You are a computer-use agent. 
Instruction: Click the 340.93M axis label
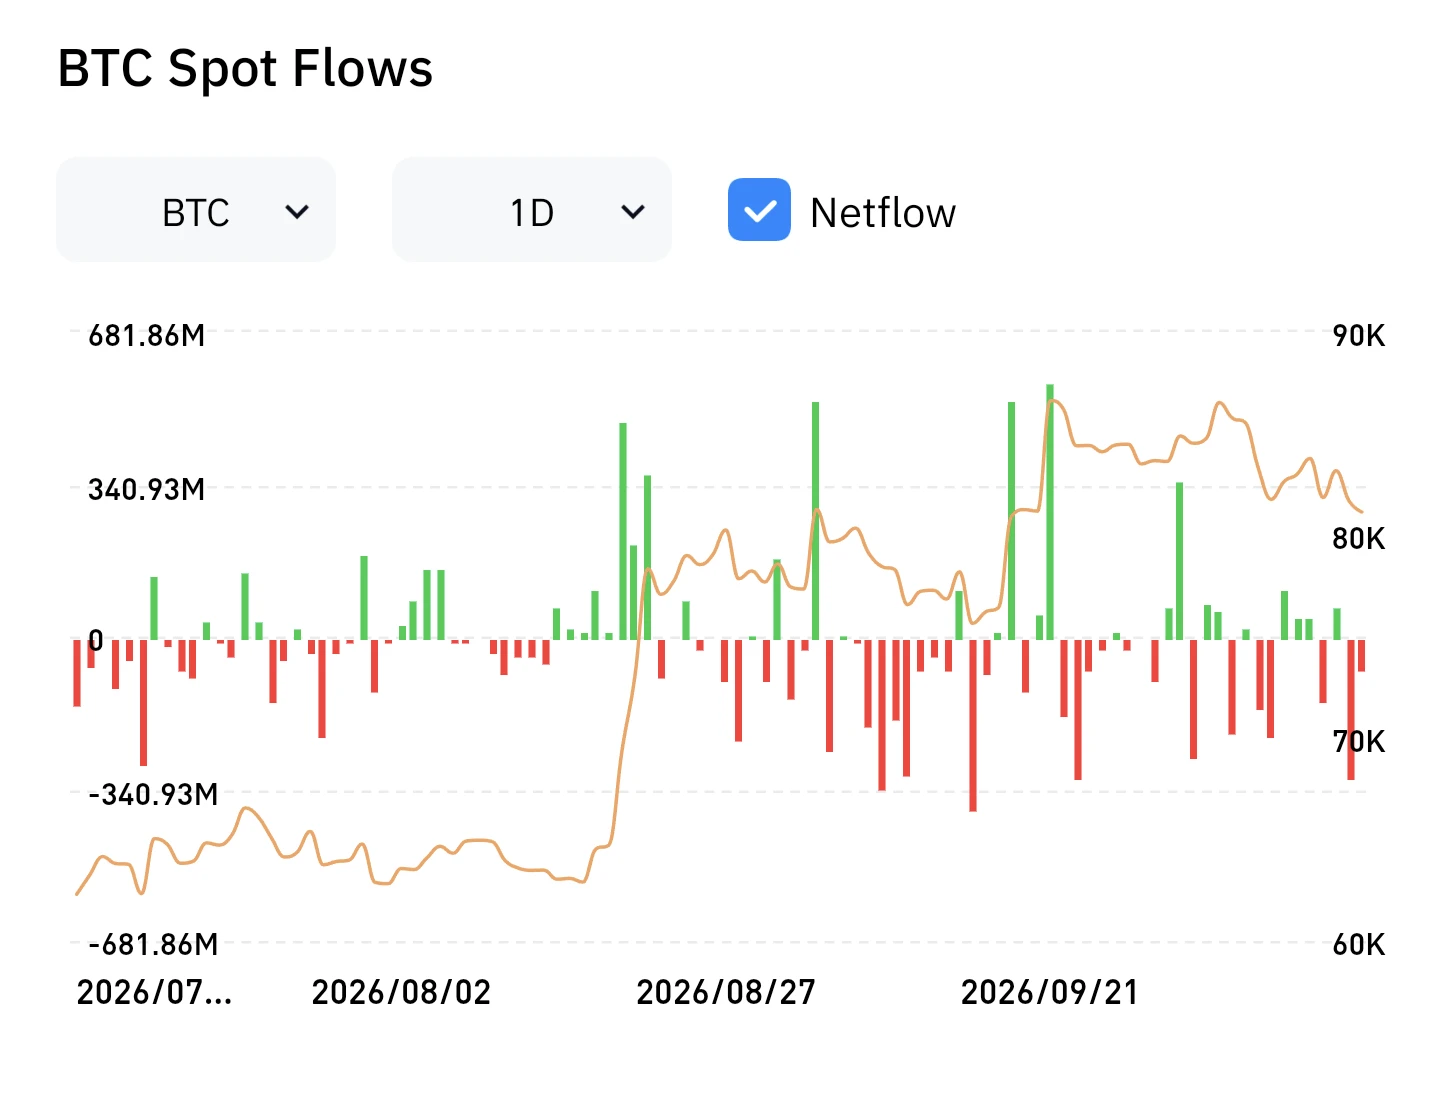click(147, 489)
